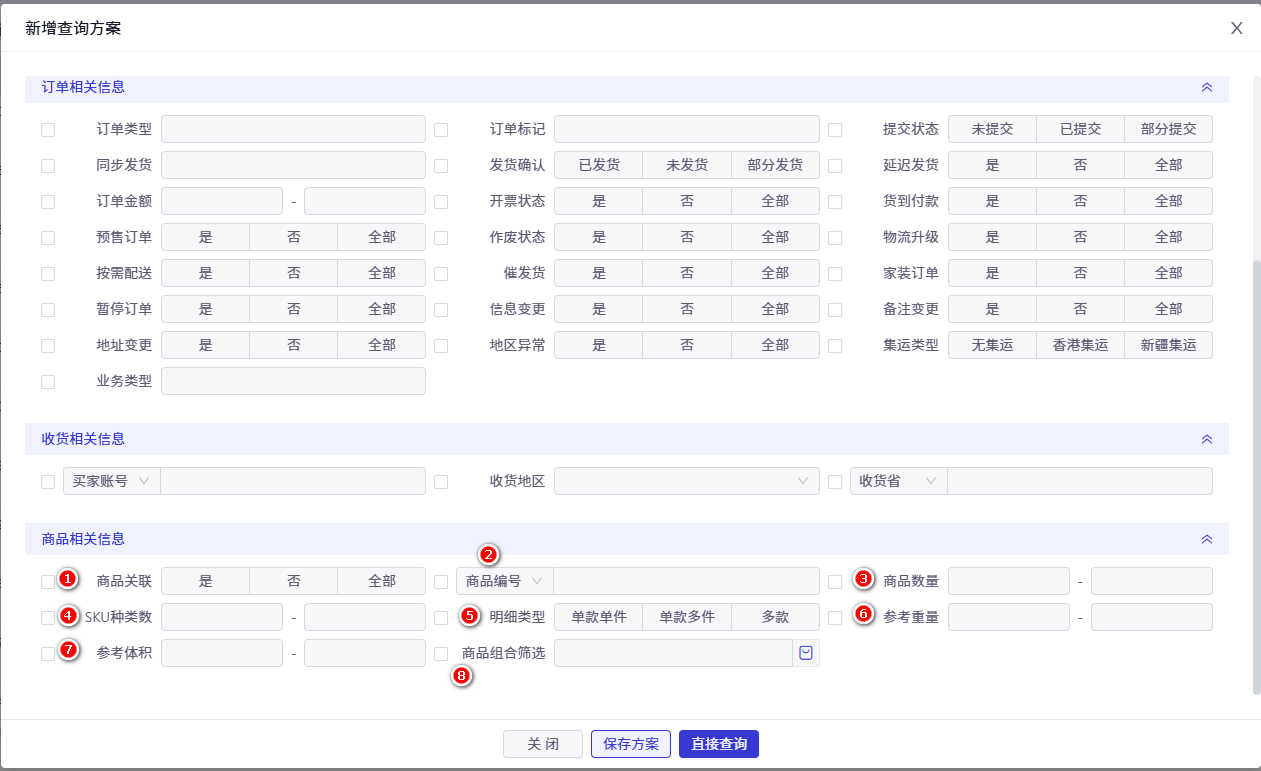Tick the 同步发货 checkbox
The height and width of the screenshot is (771, 1261).
[48, 166]
